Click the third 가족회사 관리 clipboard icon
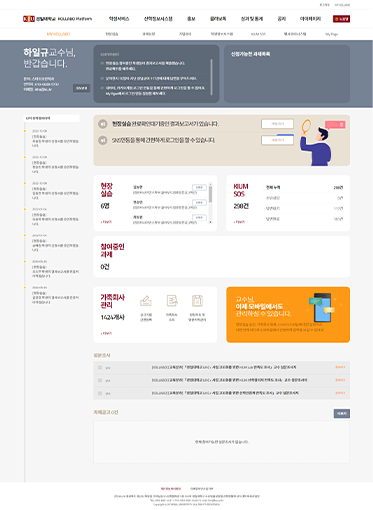This screenshot has height=510, width=373. click(197, 301)
